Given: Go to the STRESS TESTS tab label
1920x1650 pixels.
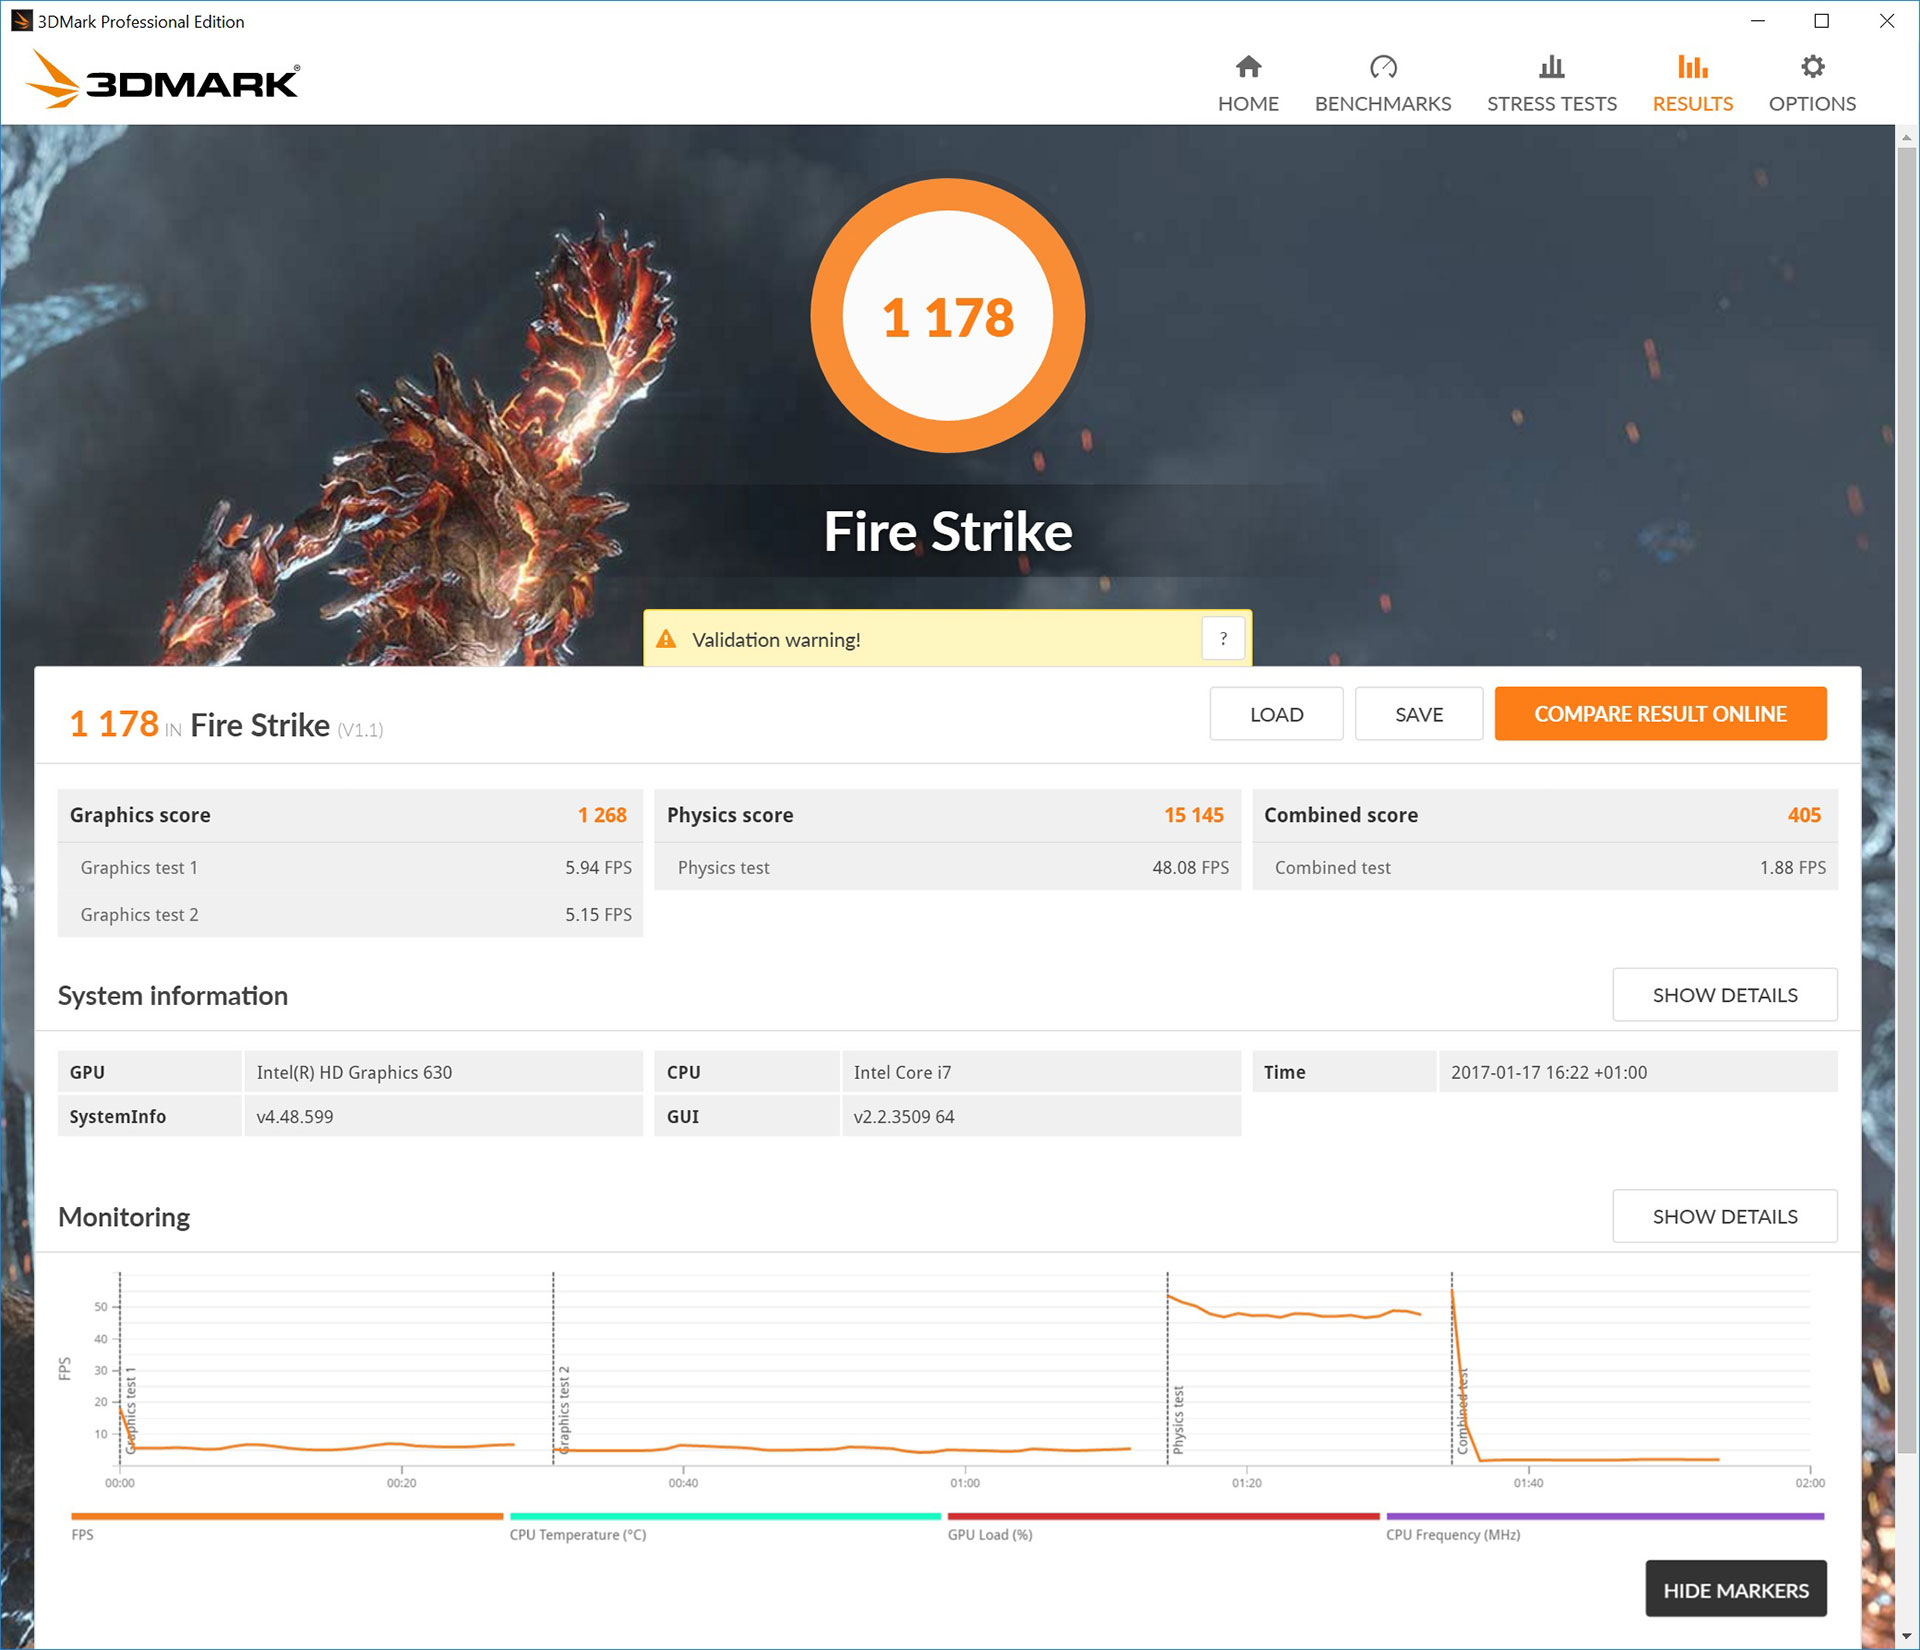Looking at the screenshot, I should point(1551,104).
